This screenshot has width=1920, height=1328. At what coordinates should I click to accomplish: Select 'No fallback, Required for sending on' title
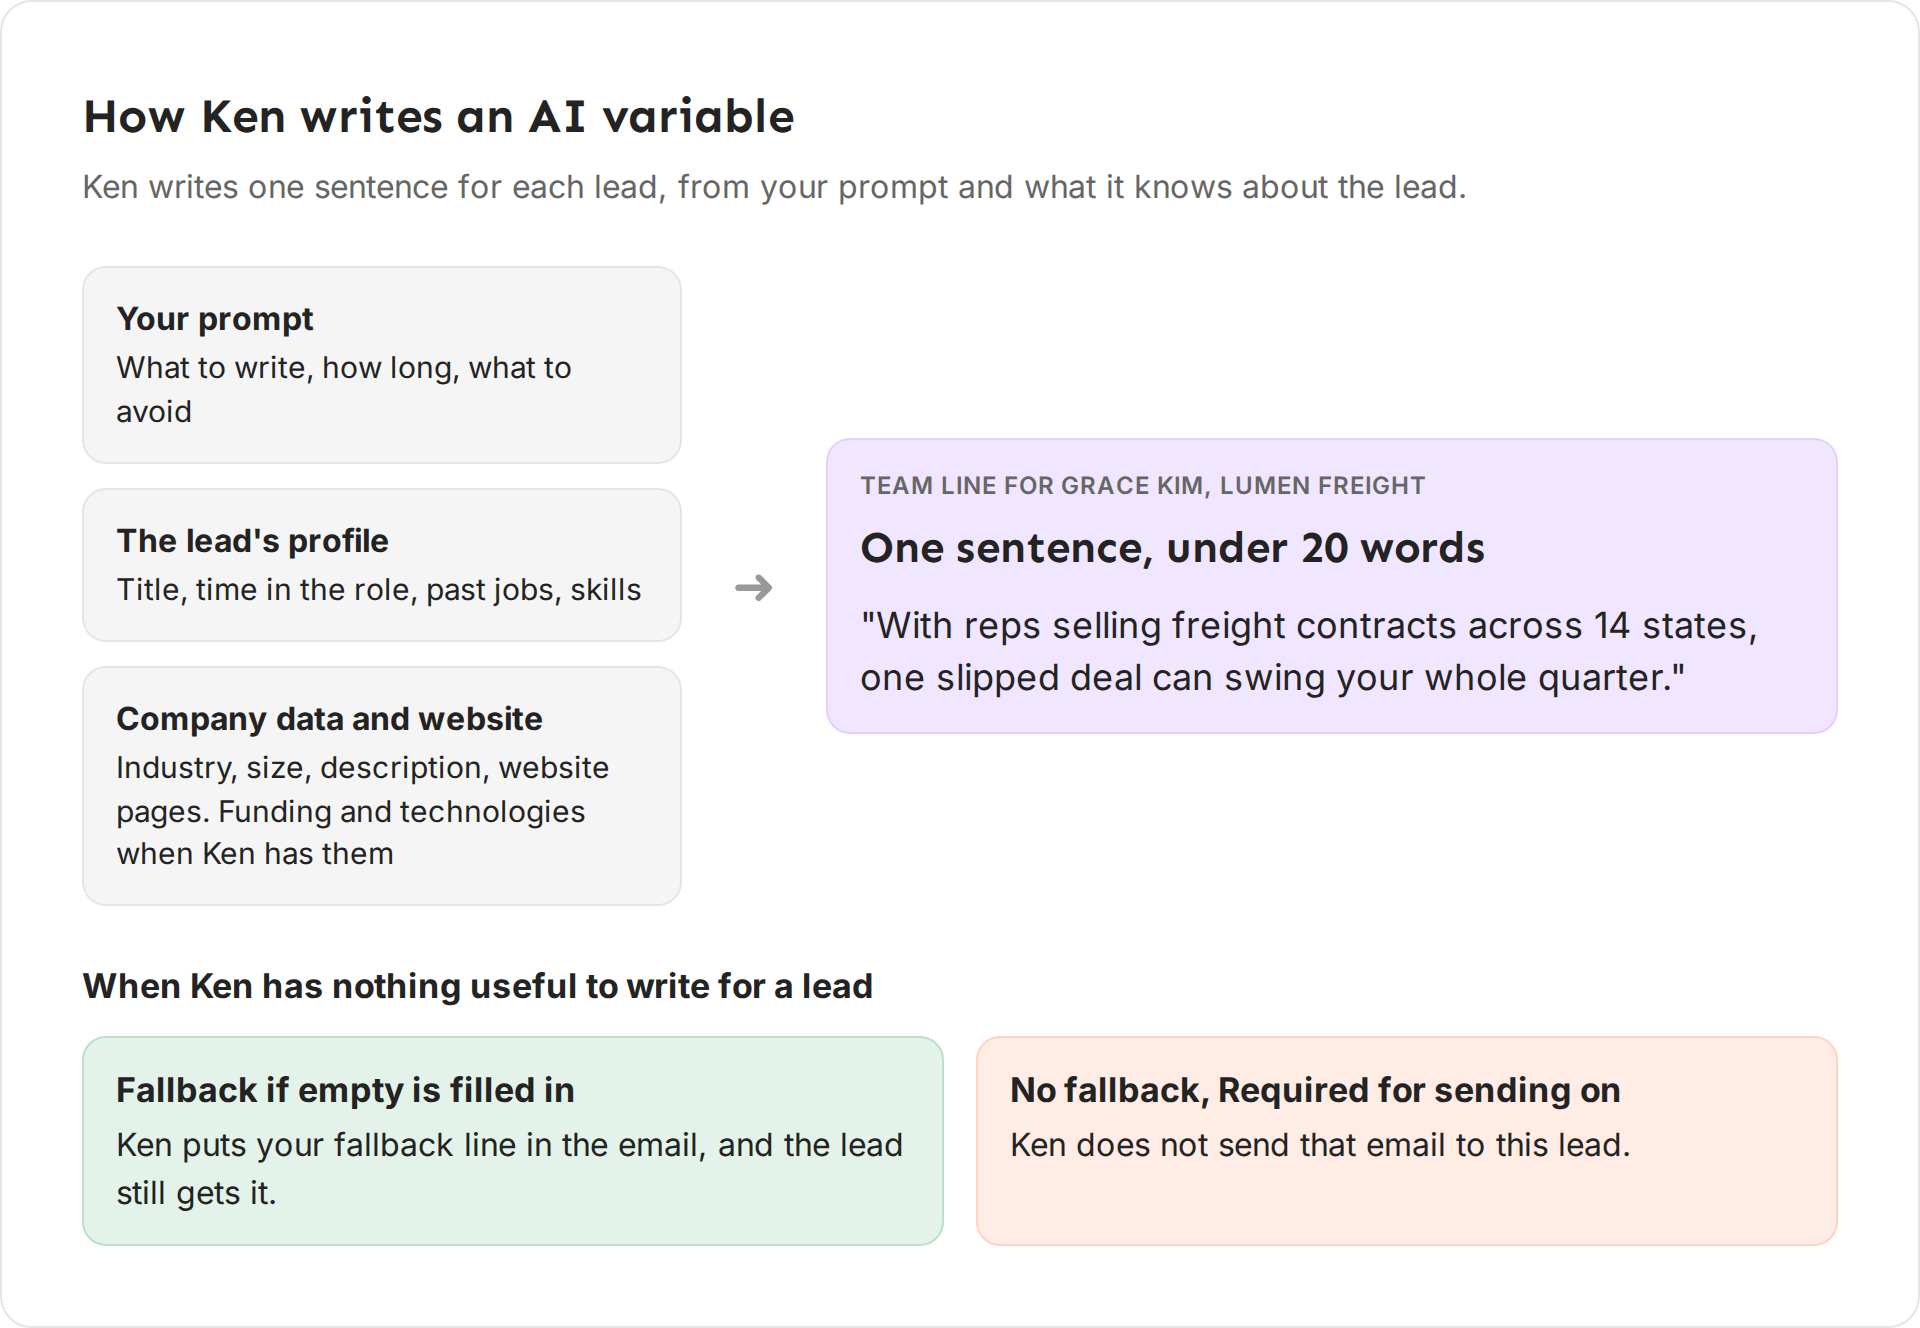click(x=1315, y=1090)
